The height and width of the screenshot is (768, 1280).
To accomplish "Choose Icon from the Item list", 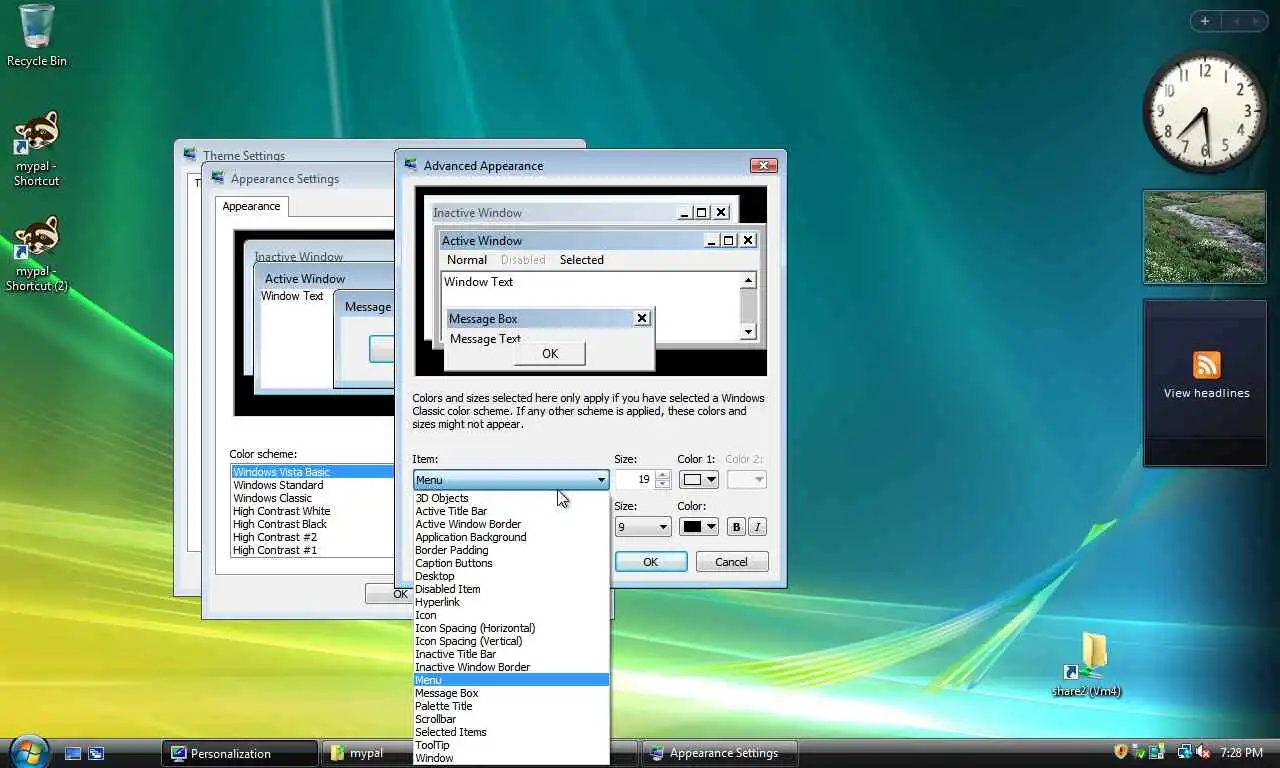I will [x=511, y=615].
